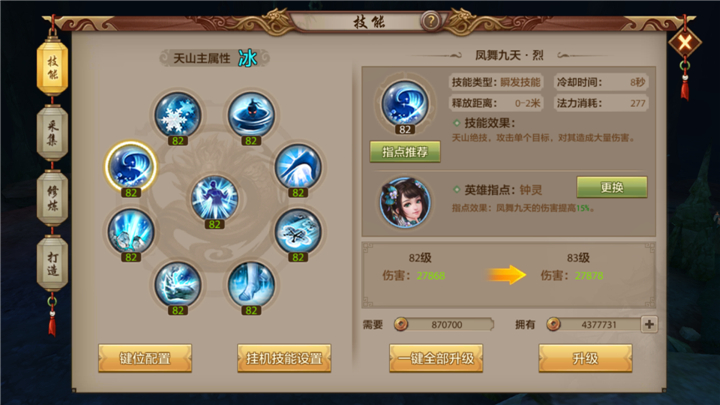Select the dark whirlpool figure skill icon
This screenshot has width=720, height=405.
(251, 115)
